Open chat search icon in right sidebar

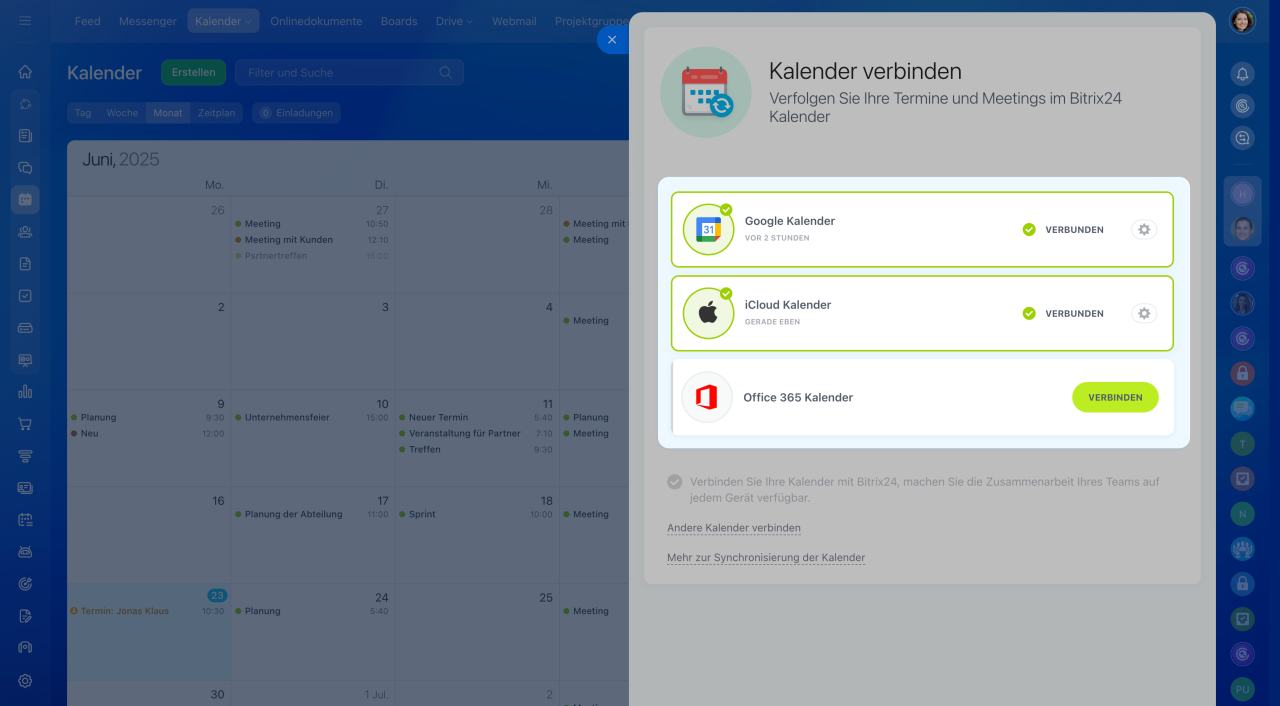pos(1242,139)
